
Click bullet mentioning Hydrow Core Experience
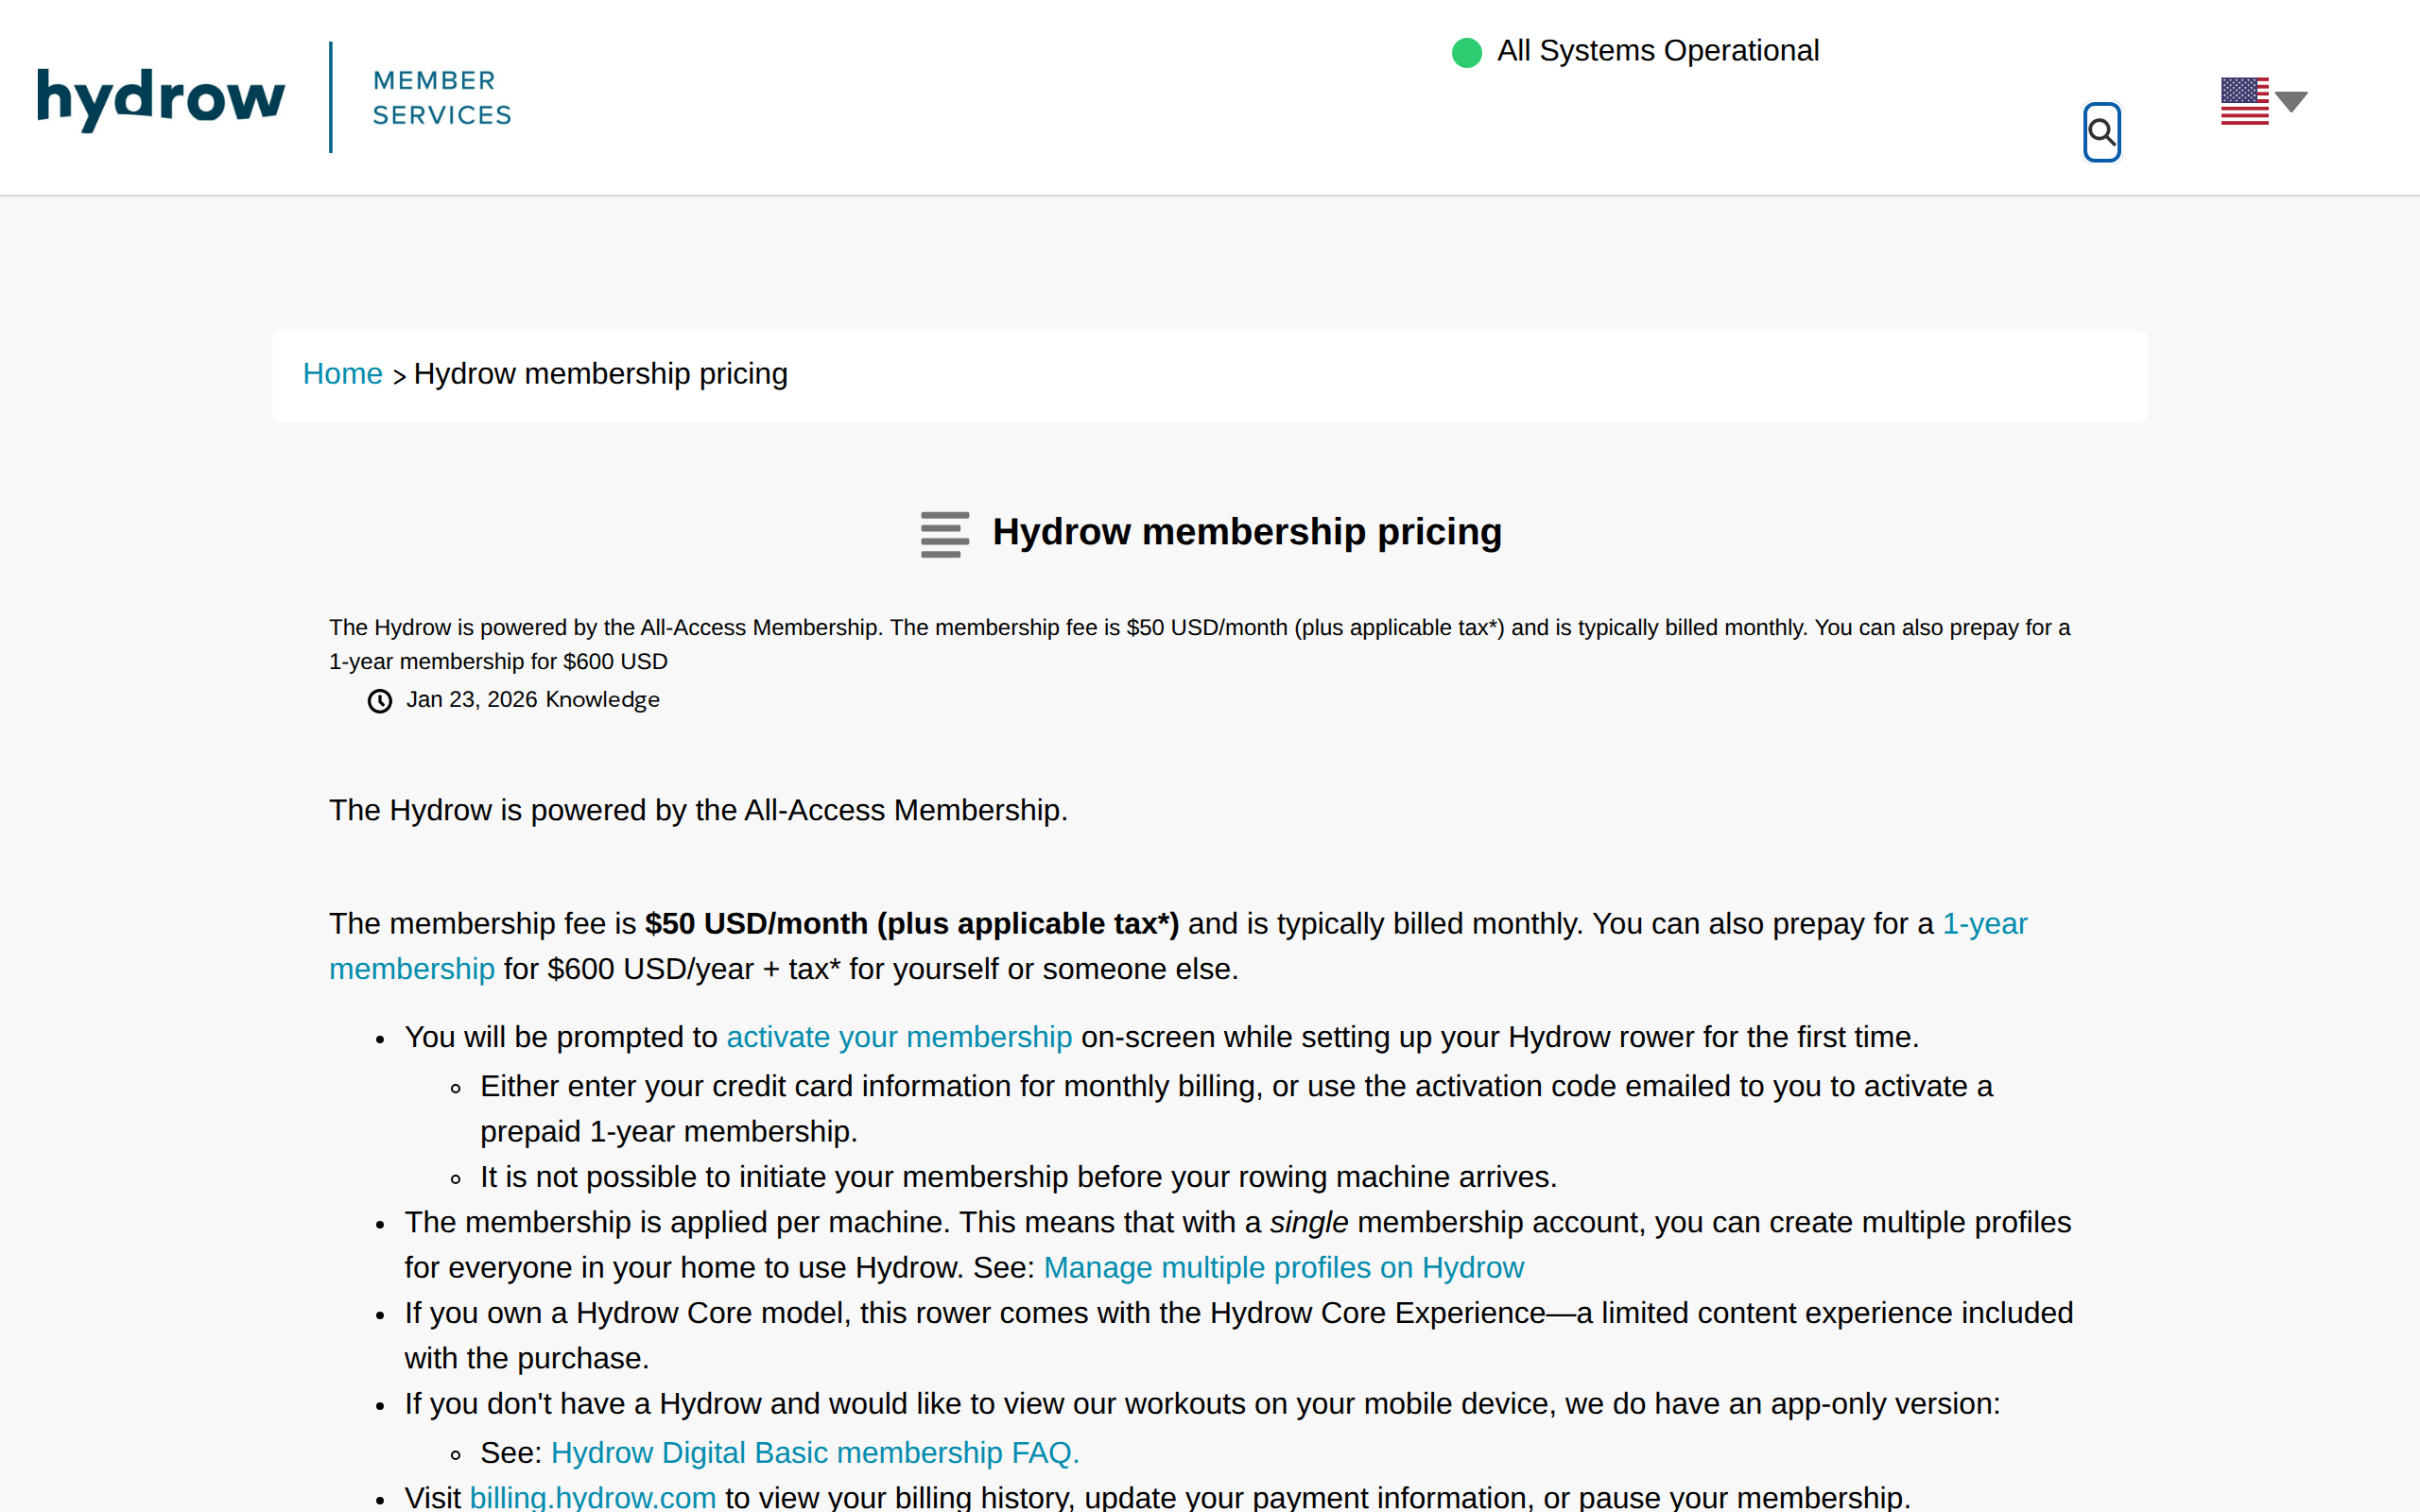tap(1238, 1336)
